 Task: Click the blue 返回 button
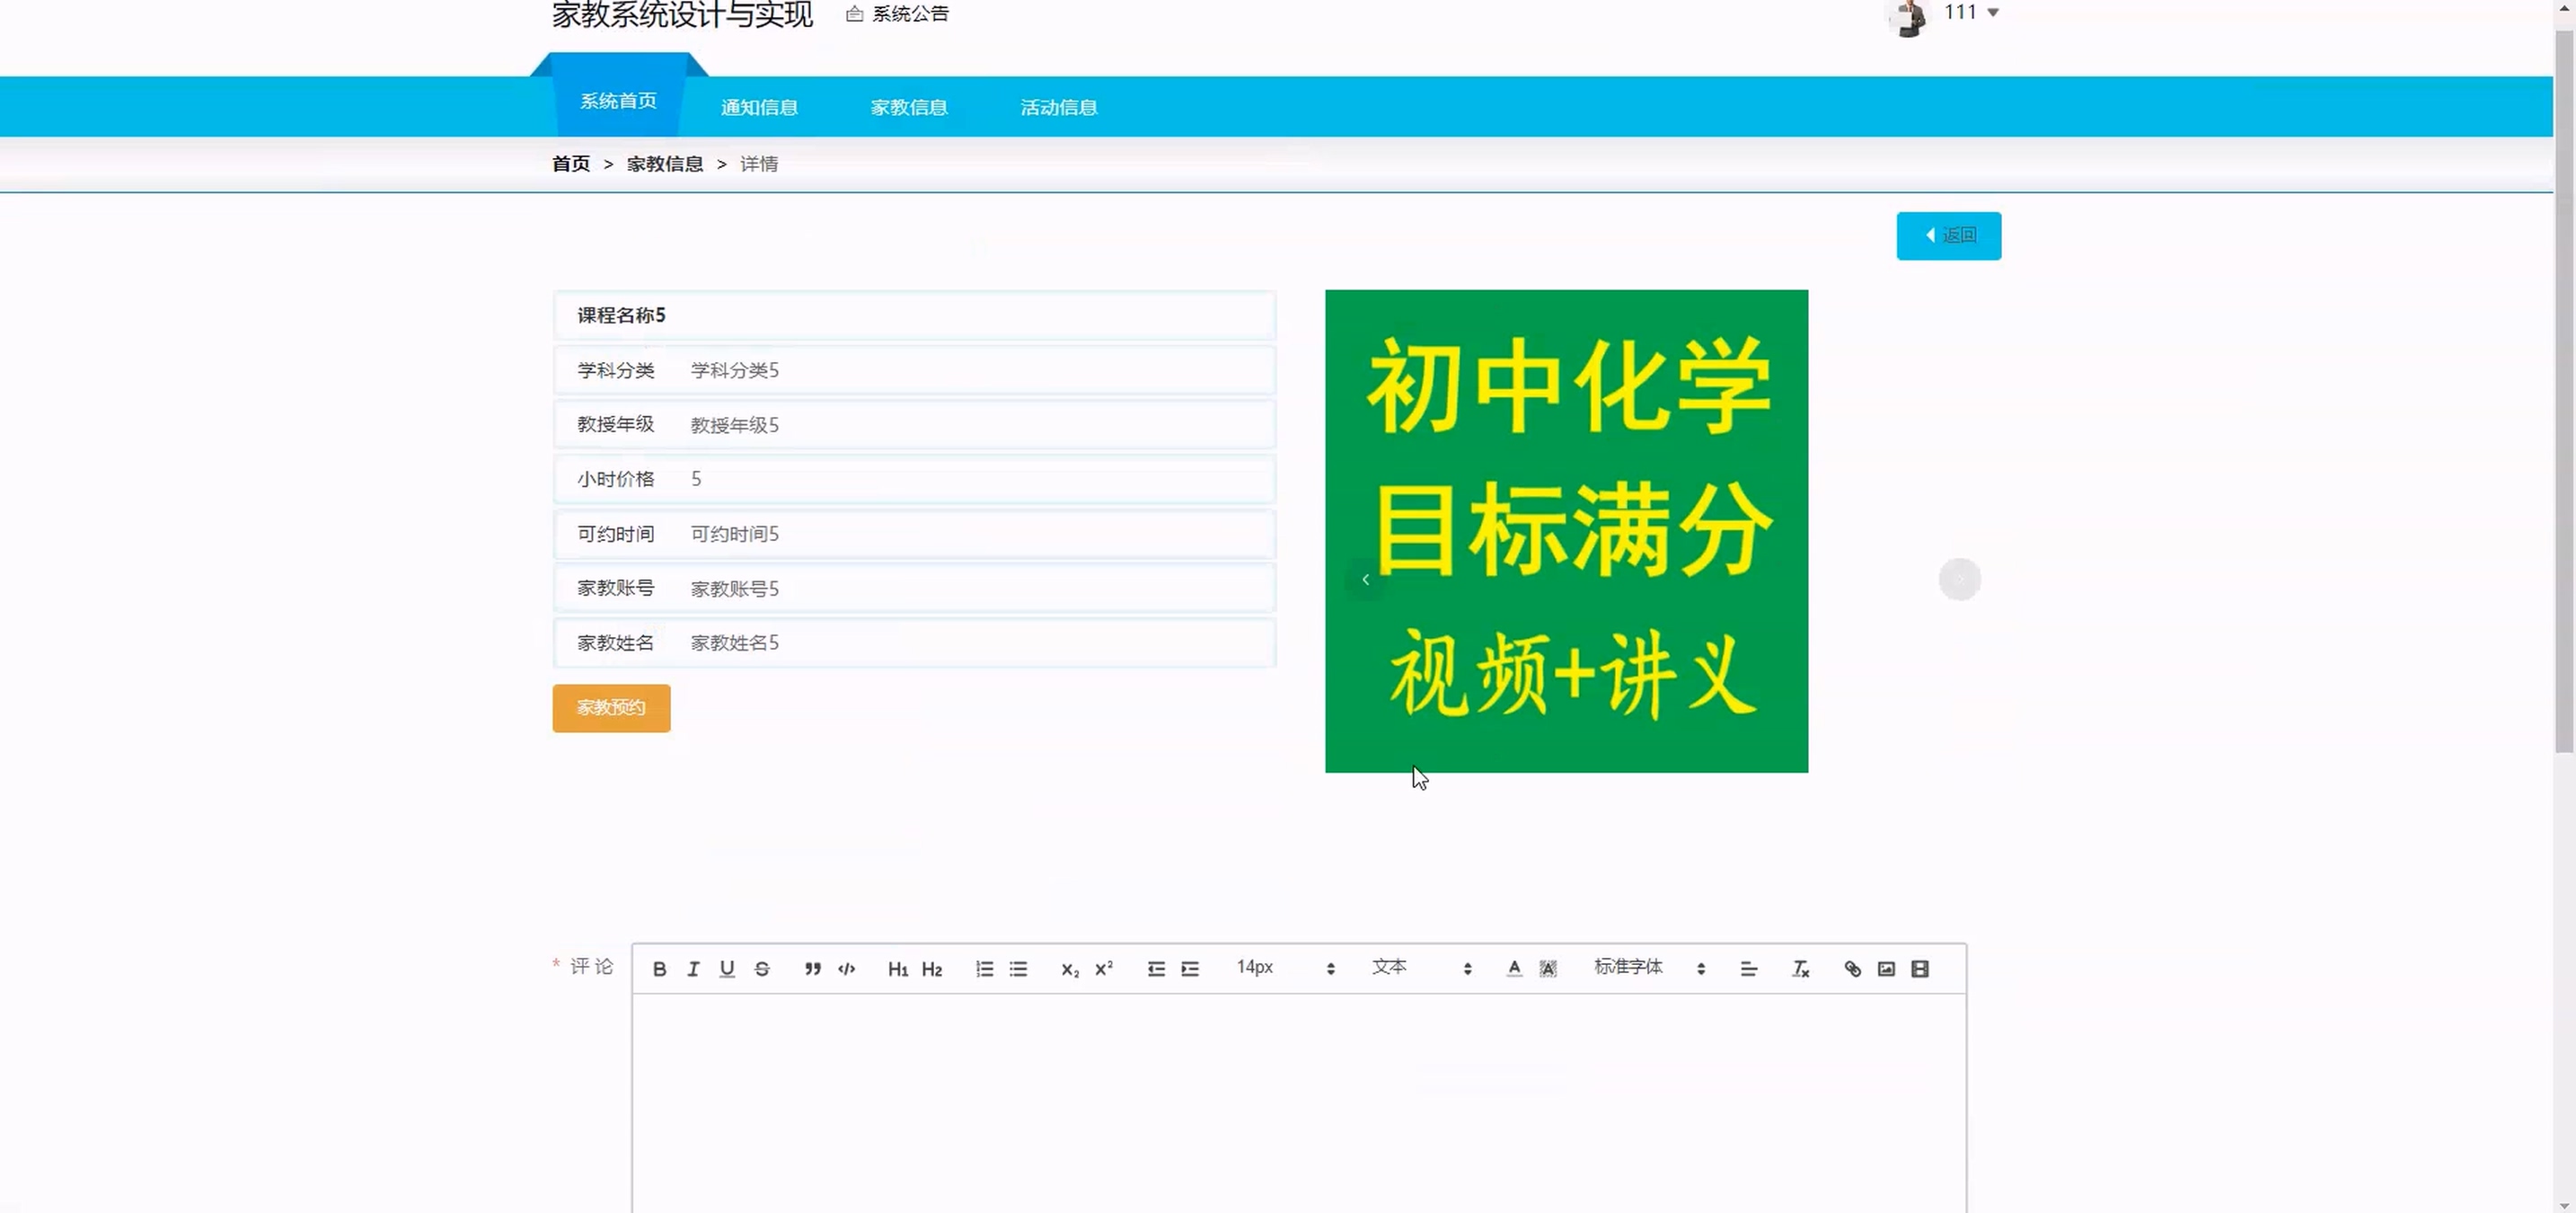[x=1948, y=235]
